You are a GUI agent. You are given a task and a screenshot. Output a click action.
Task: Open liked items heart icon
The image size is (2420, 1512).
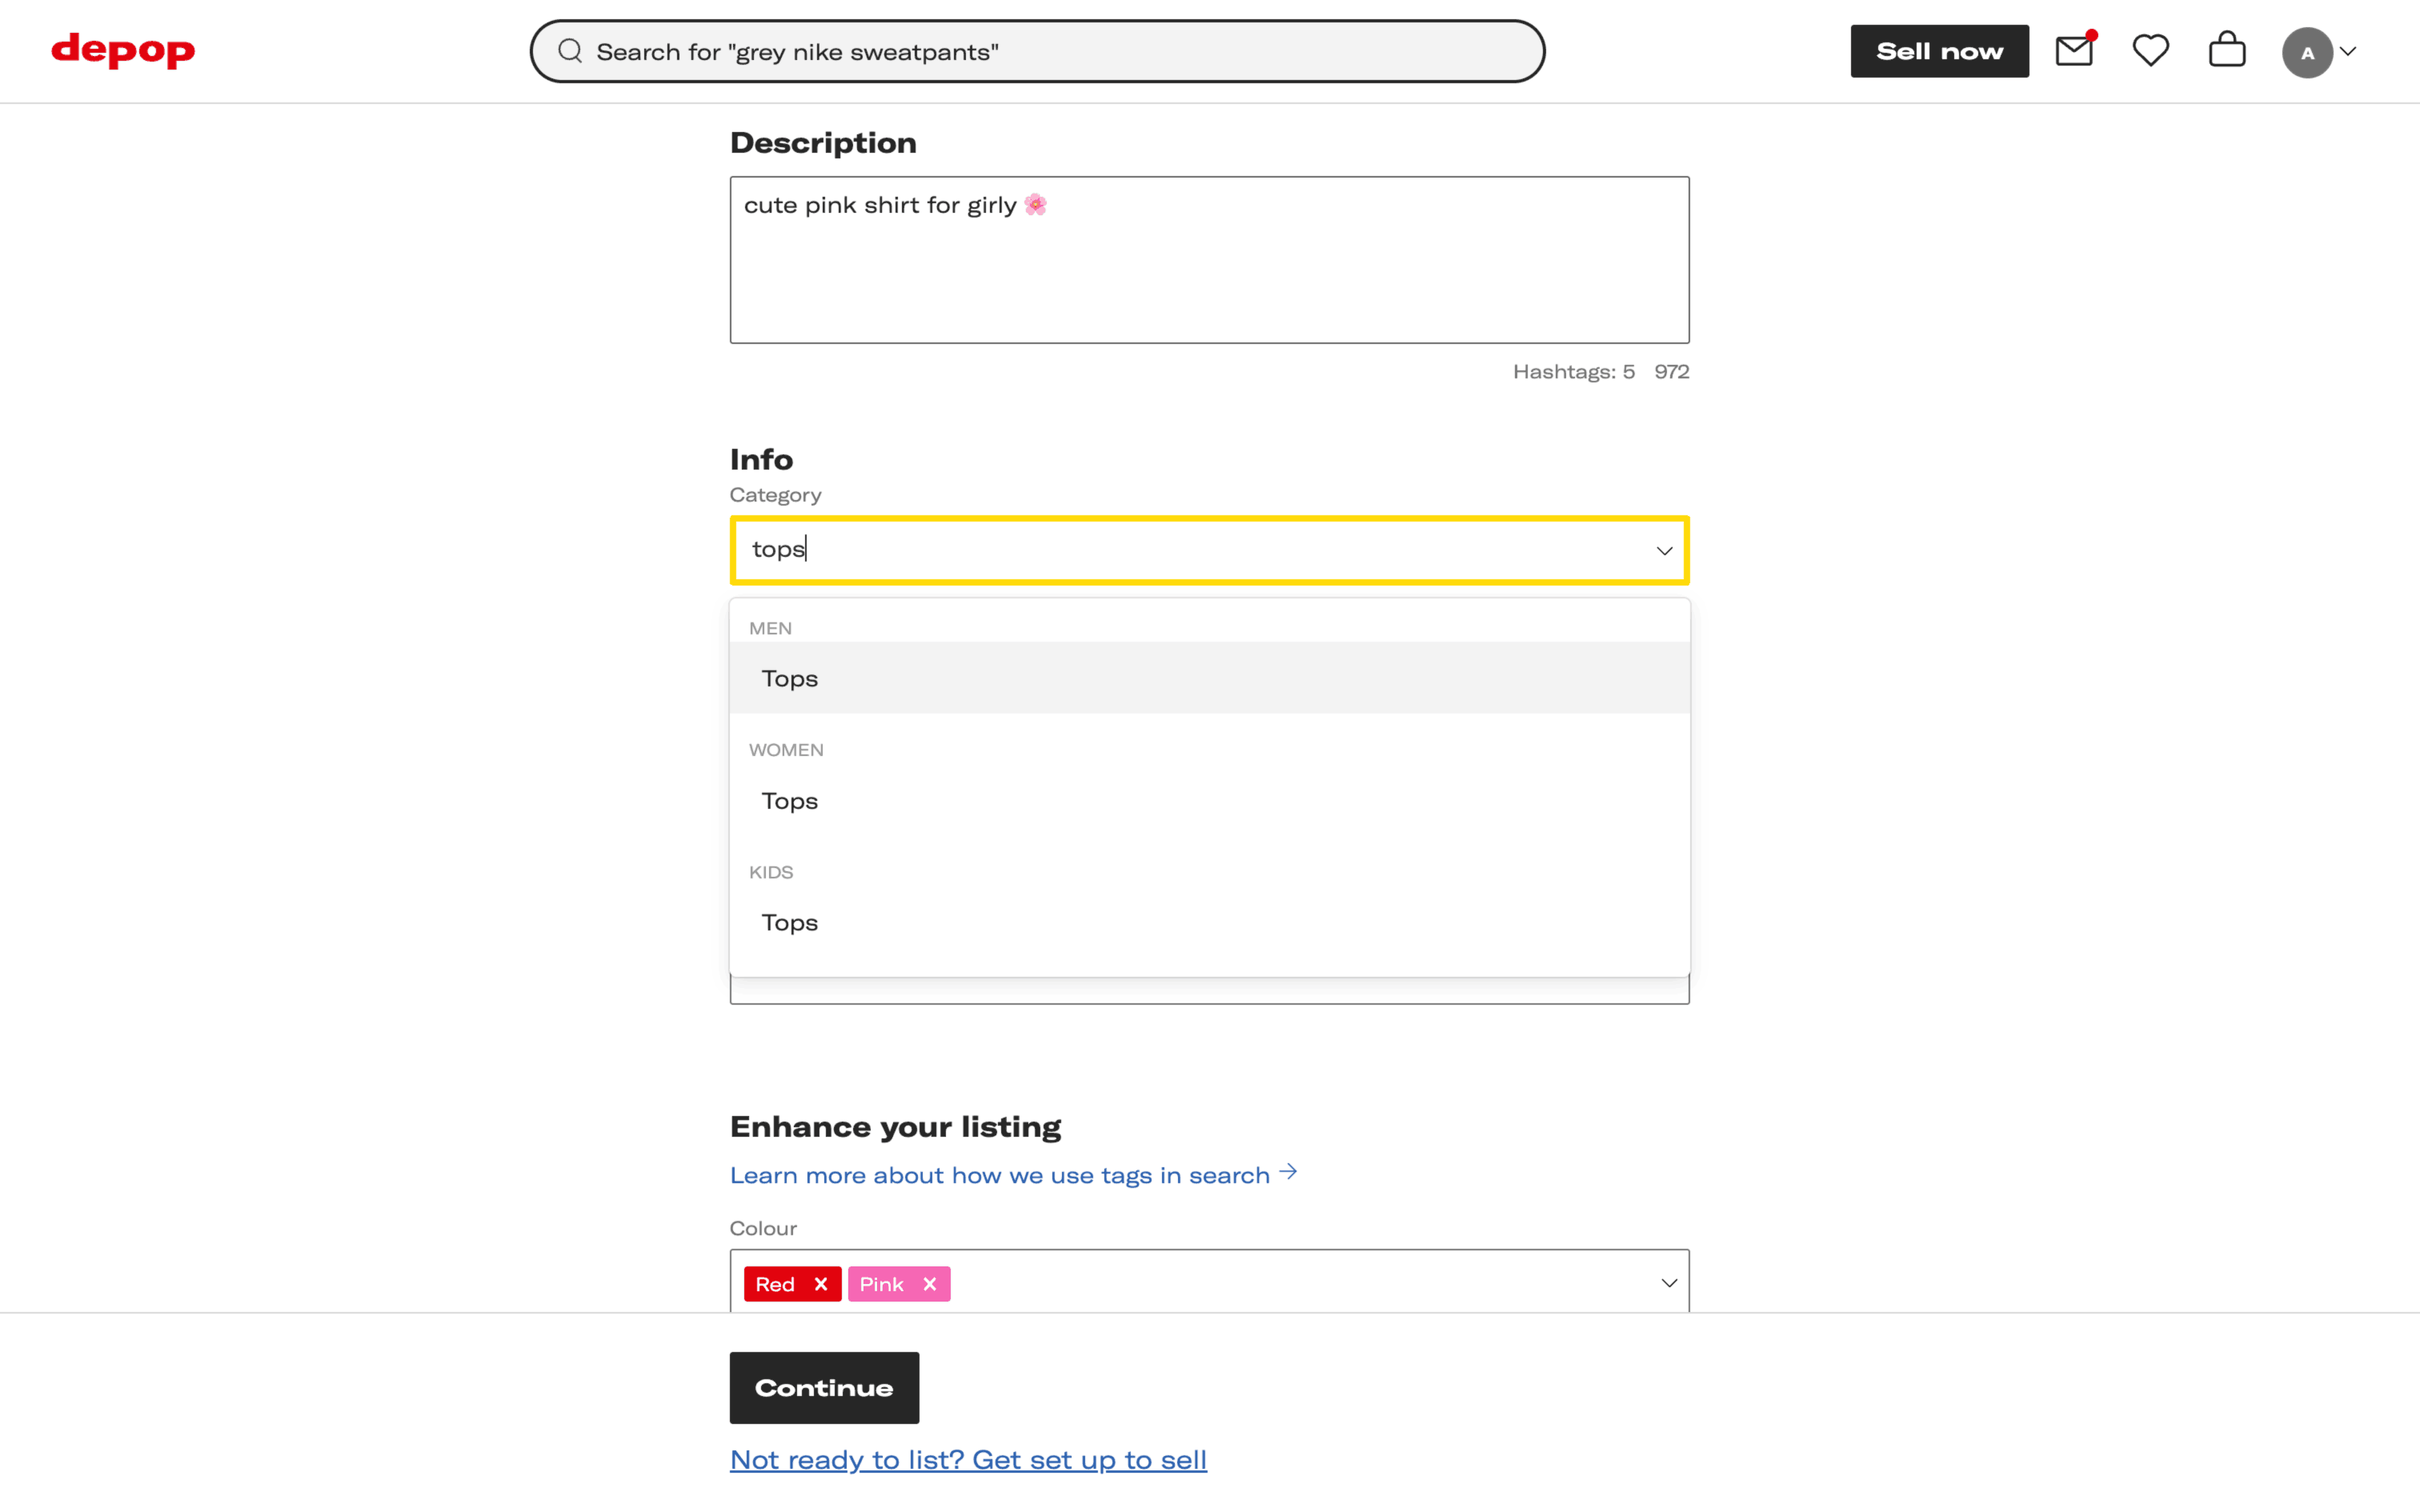coord(2150,50)
